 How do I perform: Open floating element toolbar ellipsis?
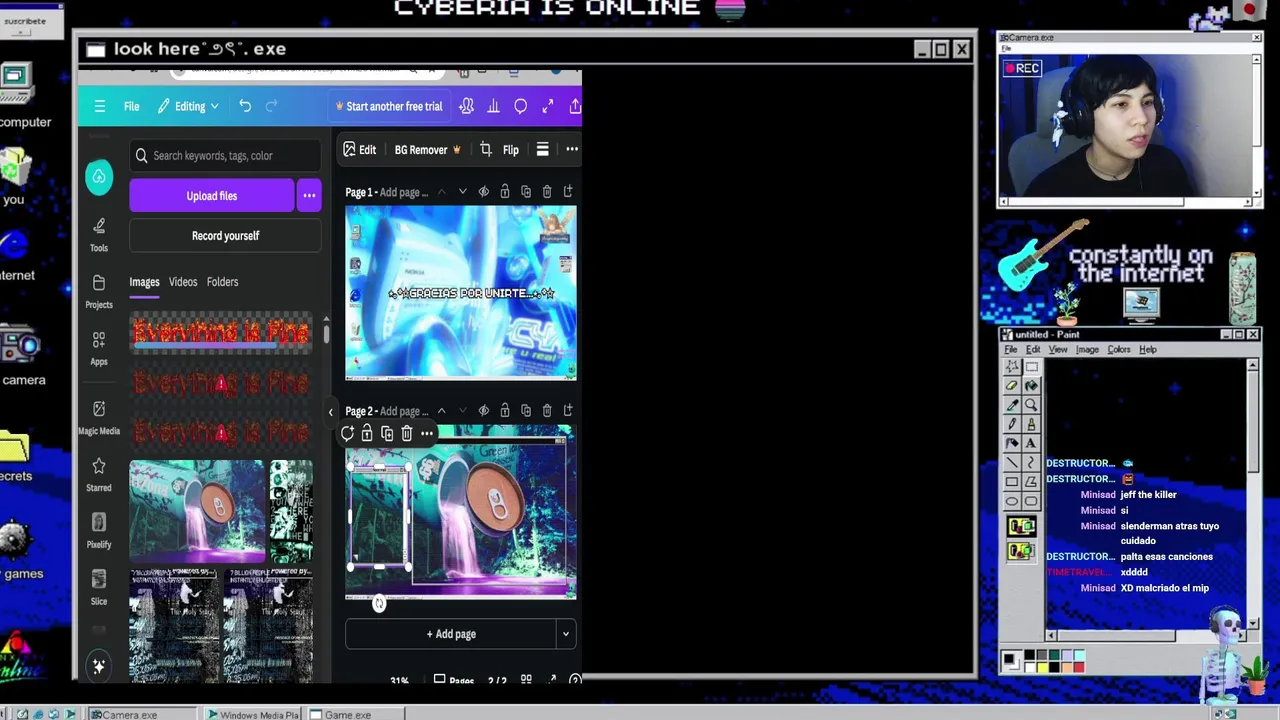pyautogui.click(x=427, y=433)
